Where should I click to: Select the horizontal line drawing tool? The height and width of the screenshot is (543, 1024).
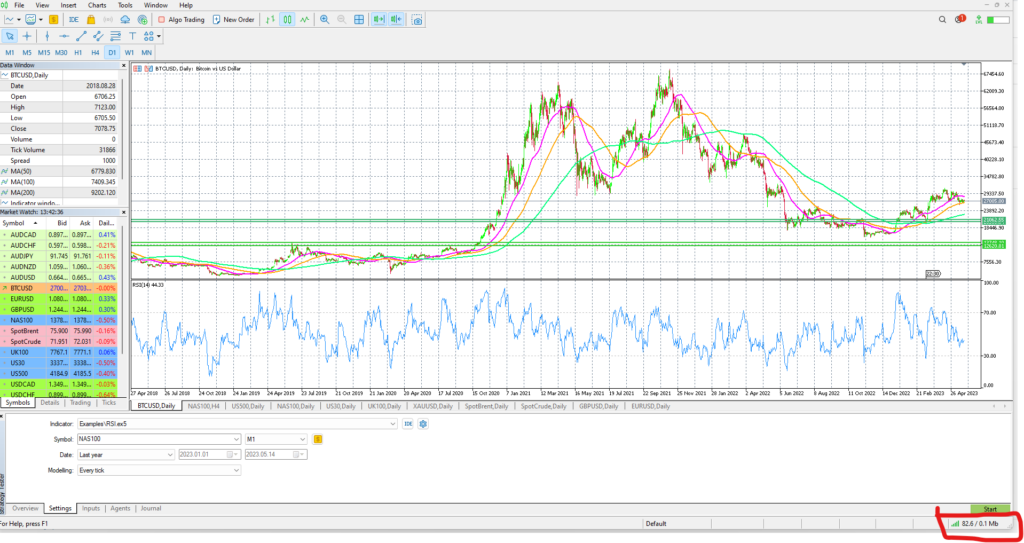[x=64, y=36]
